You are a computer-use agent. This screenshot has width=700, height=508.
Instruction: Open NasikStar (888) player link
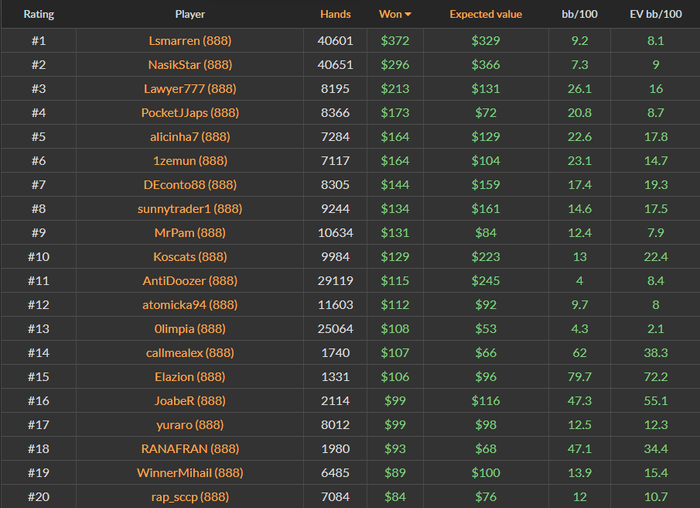pyautogui.click(x=190, y=65)
